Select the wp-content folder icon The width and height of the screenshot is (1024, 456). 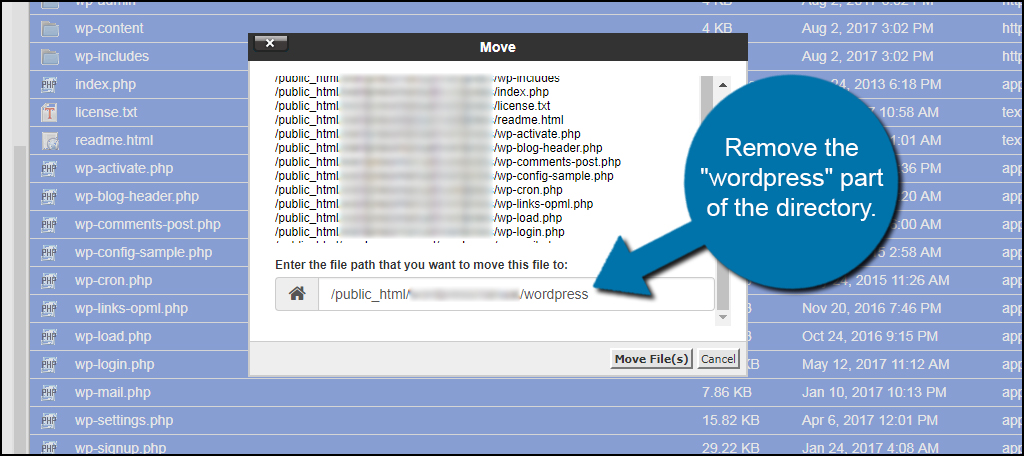coord(50,29)
